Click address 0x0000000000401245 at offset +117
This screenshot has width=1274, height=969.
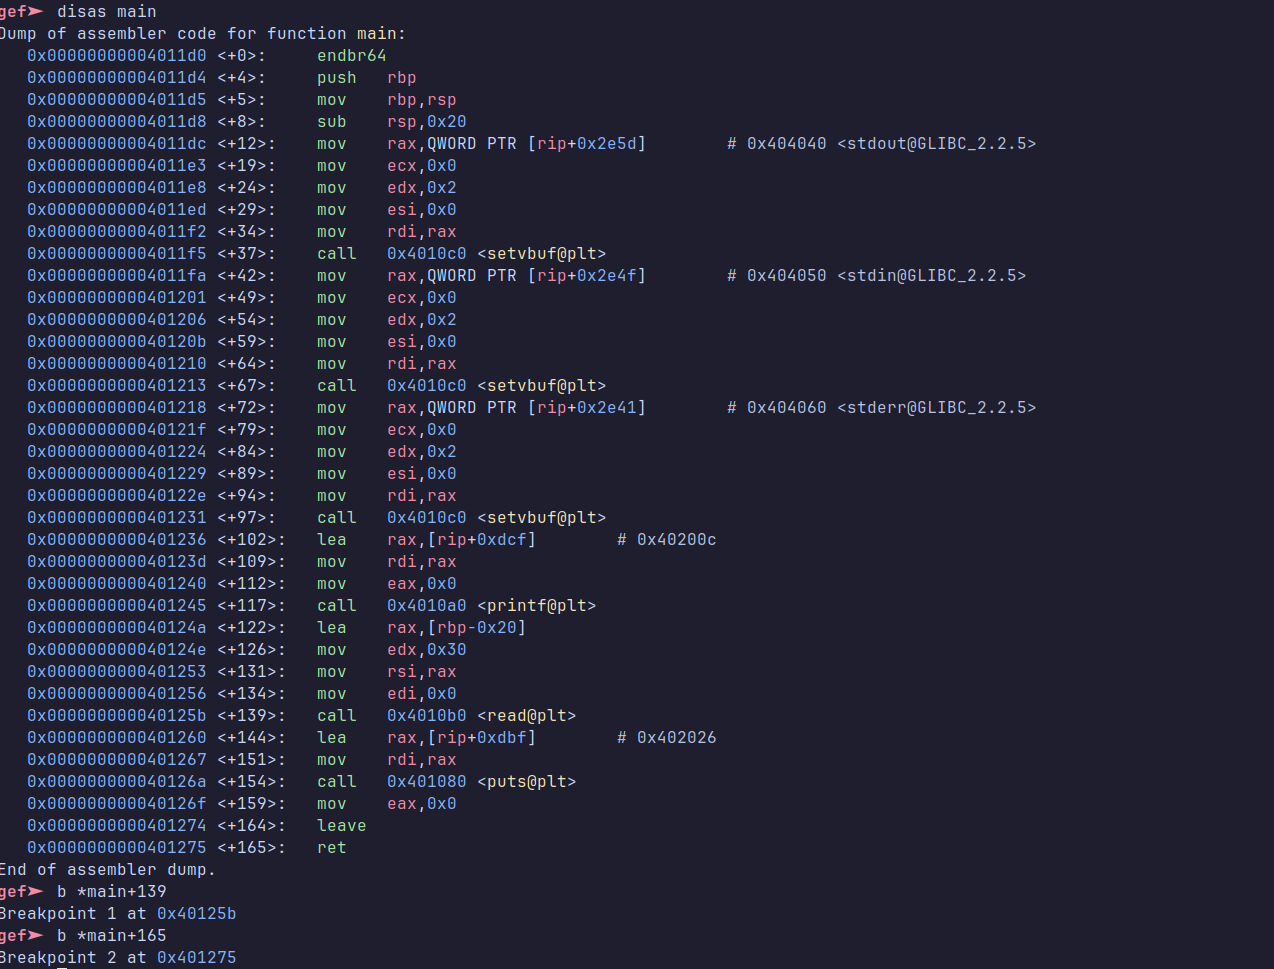click(x=117, y=605)
